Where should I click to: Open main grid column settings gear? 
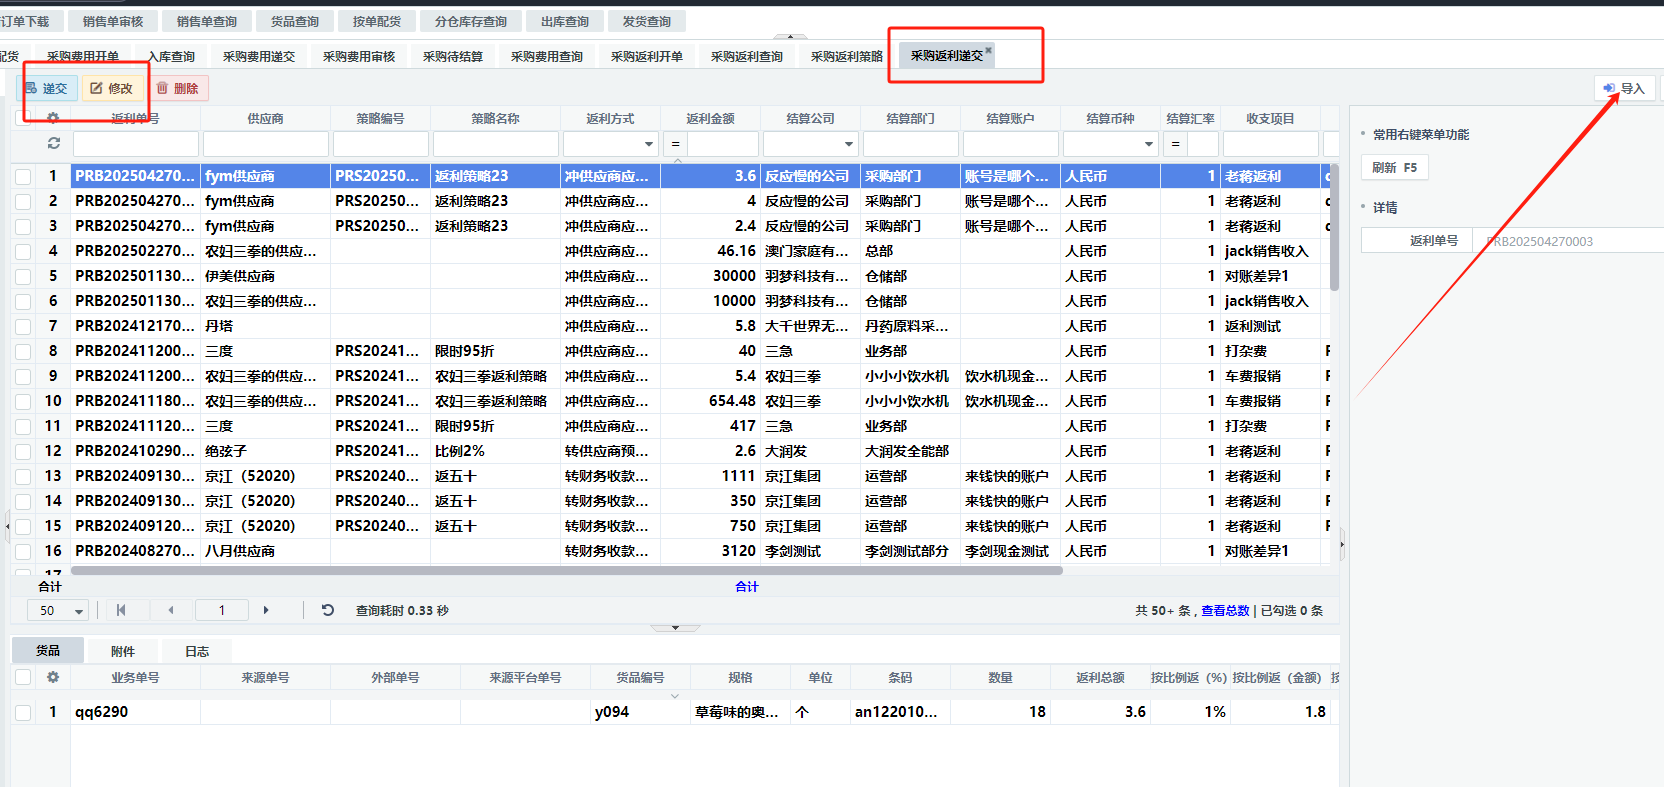click(x=53, y=118)
